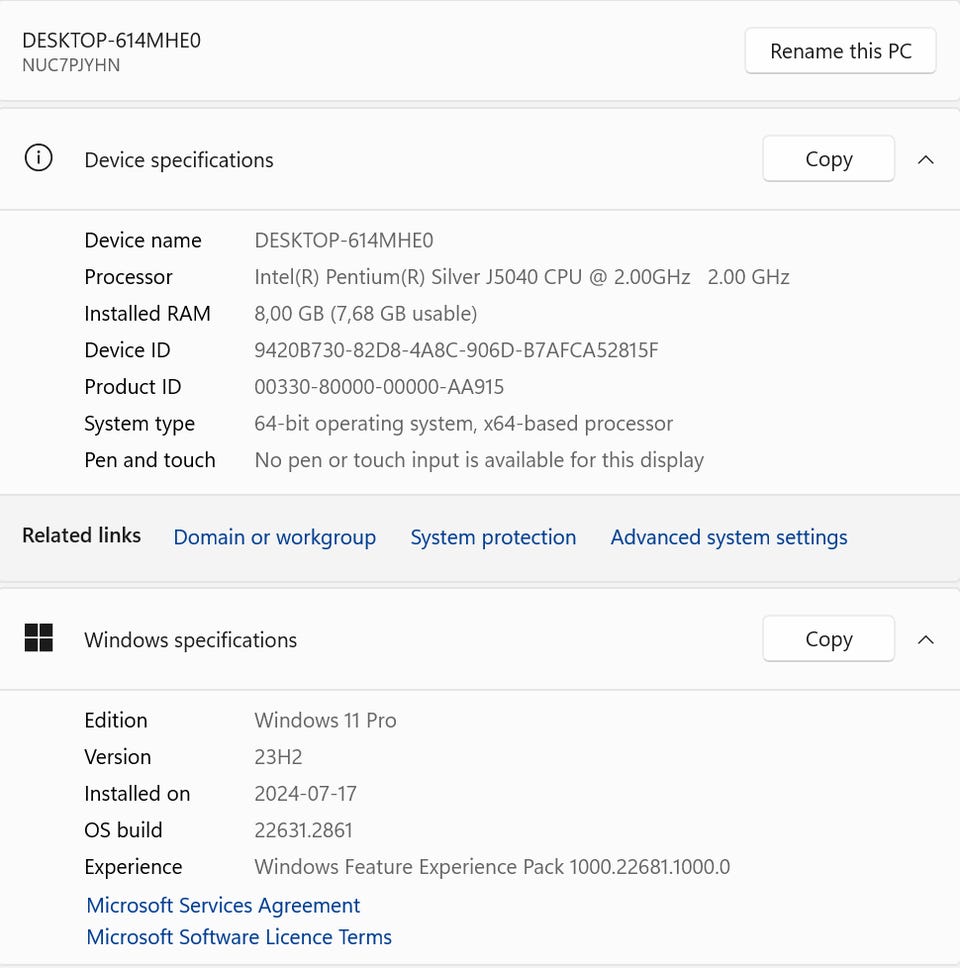
Task: Click the Installed RAM value 8,00 GB
Action: pos(365,314)
